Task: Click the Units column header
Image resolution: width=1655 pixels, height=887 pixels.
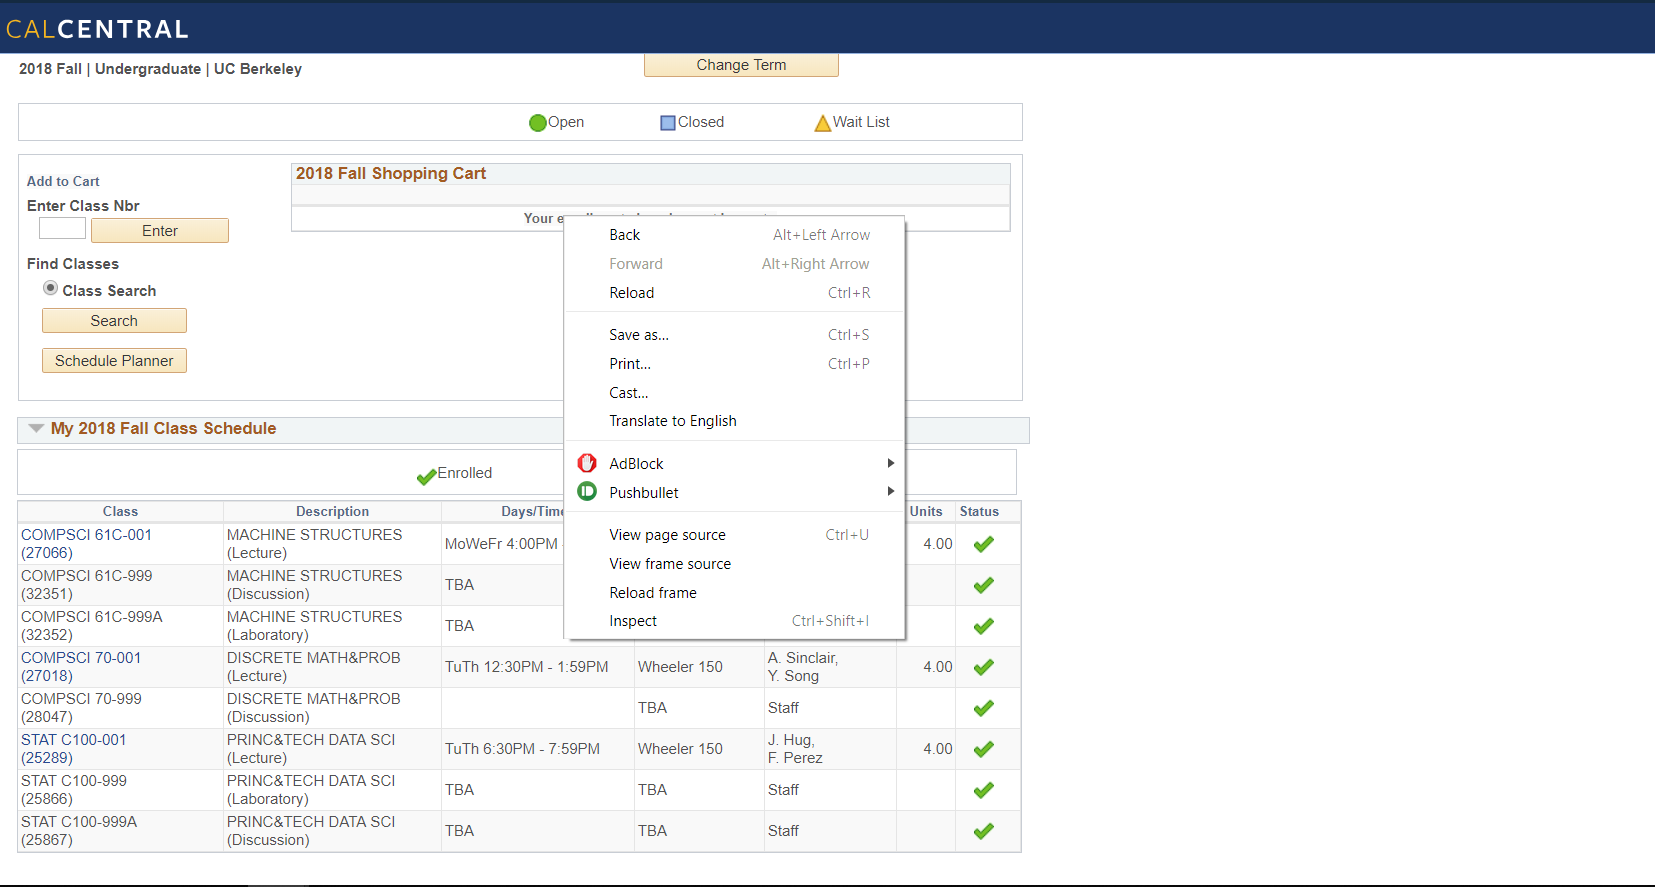Action: (926, 511)
